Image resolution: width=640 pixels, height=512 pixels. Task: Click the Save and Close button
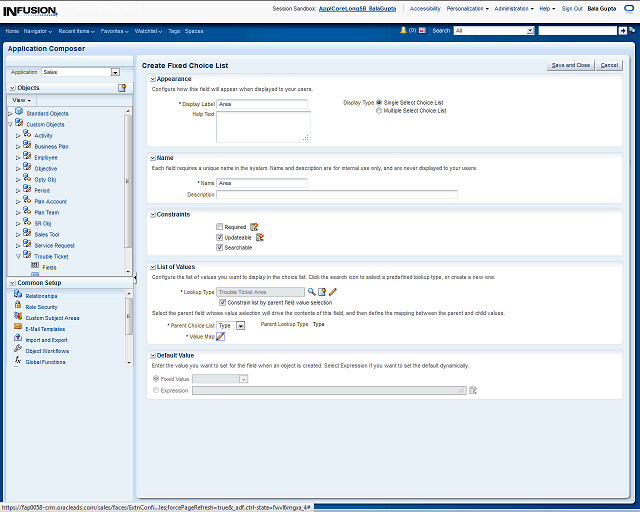(570, 65)
